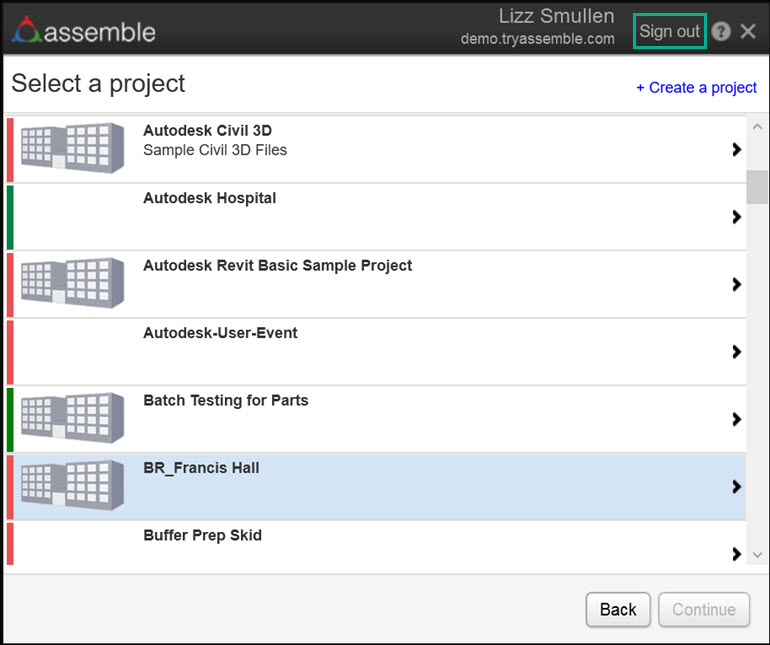770x645 pixels.
Task: Expand the BR_Francis Hall row chevron
Action: pos(736,487)
